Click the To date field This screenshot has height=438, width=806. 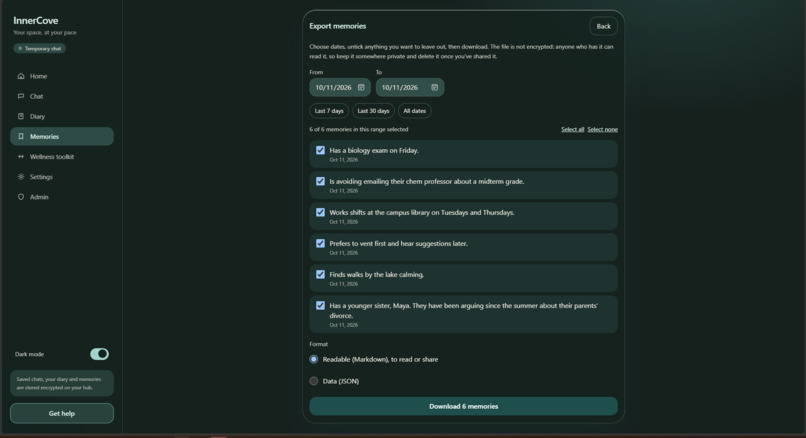coord(410,87)
